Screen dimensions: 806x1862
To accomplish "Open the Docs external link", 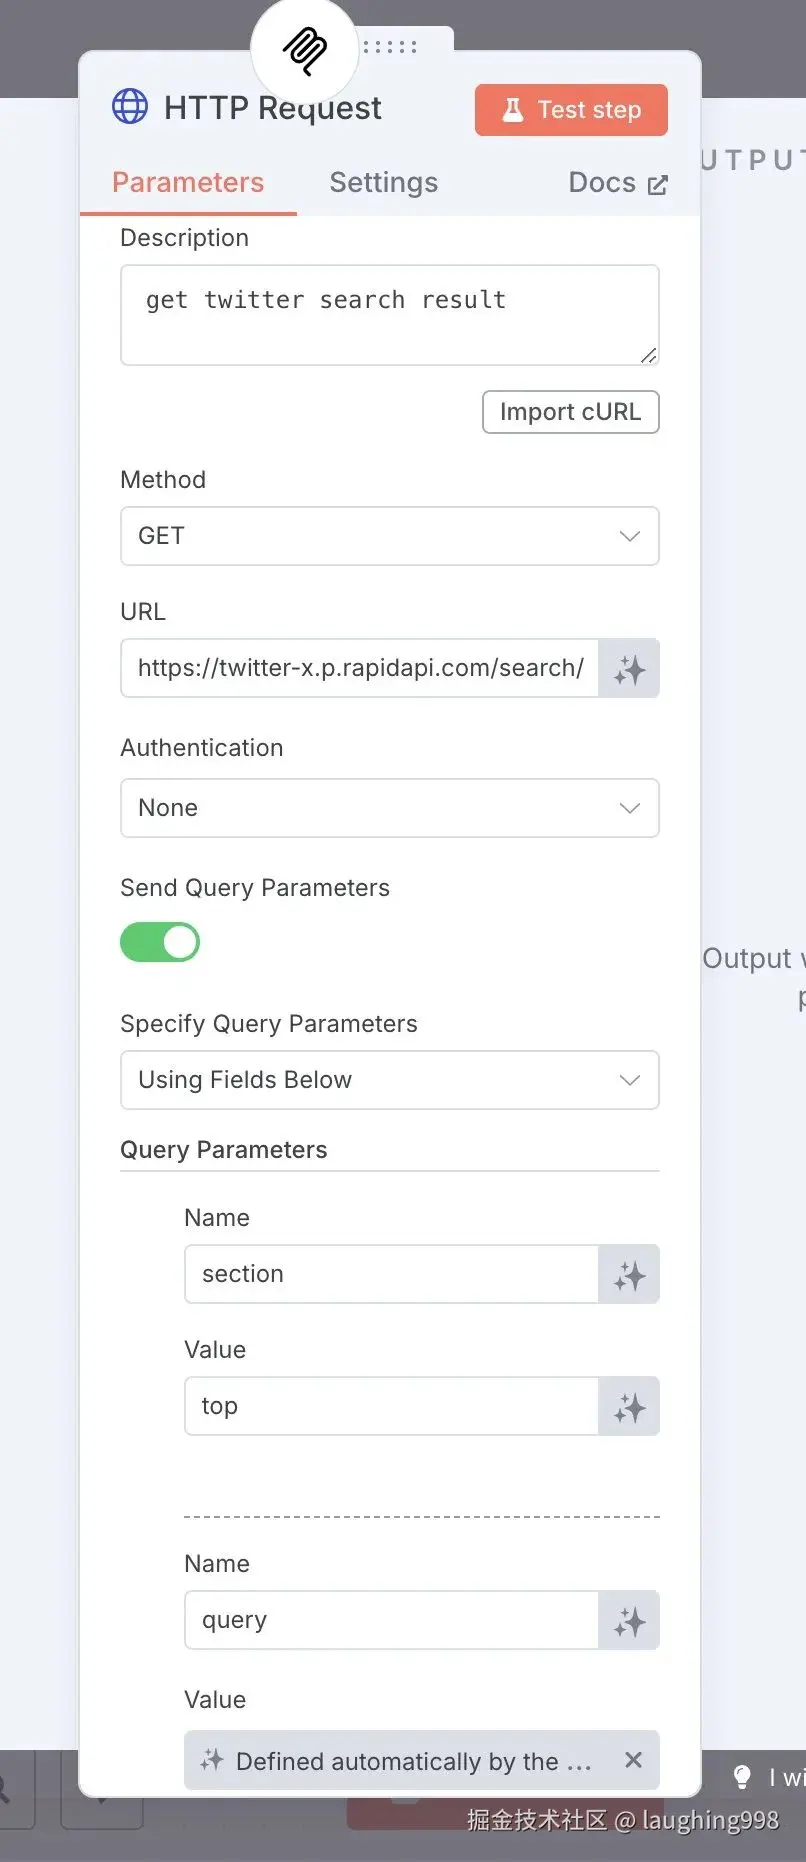I will (x=617, y=183).
